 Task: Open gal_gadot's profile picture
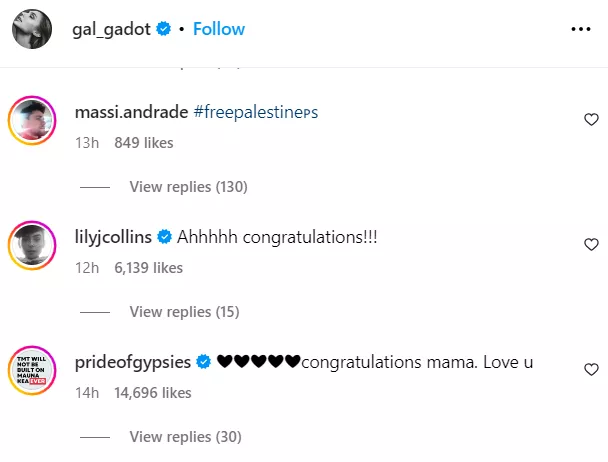(32, 30)
